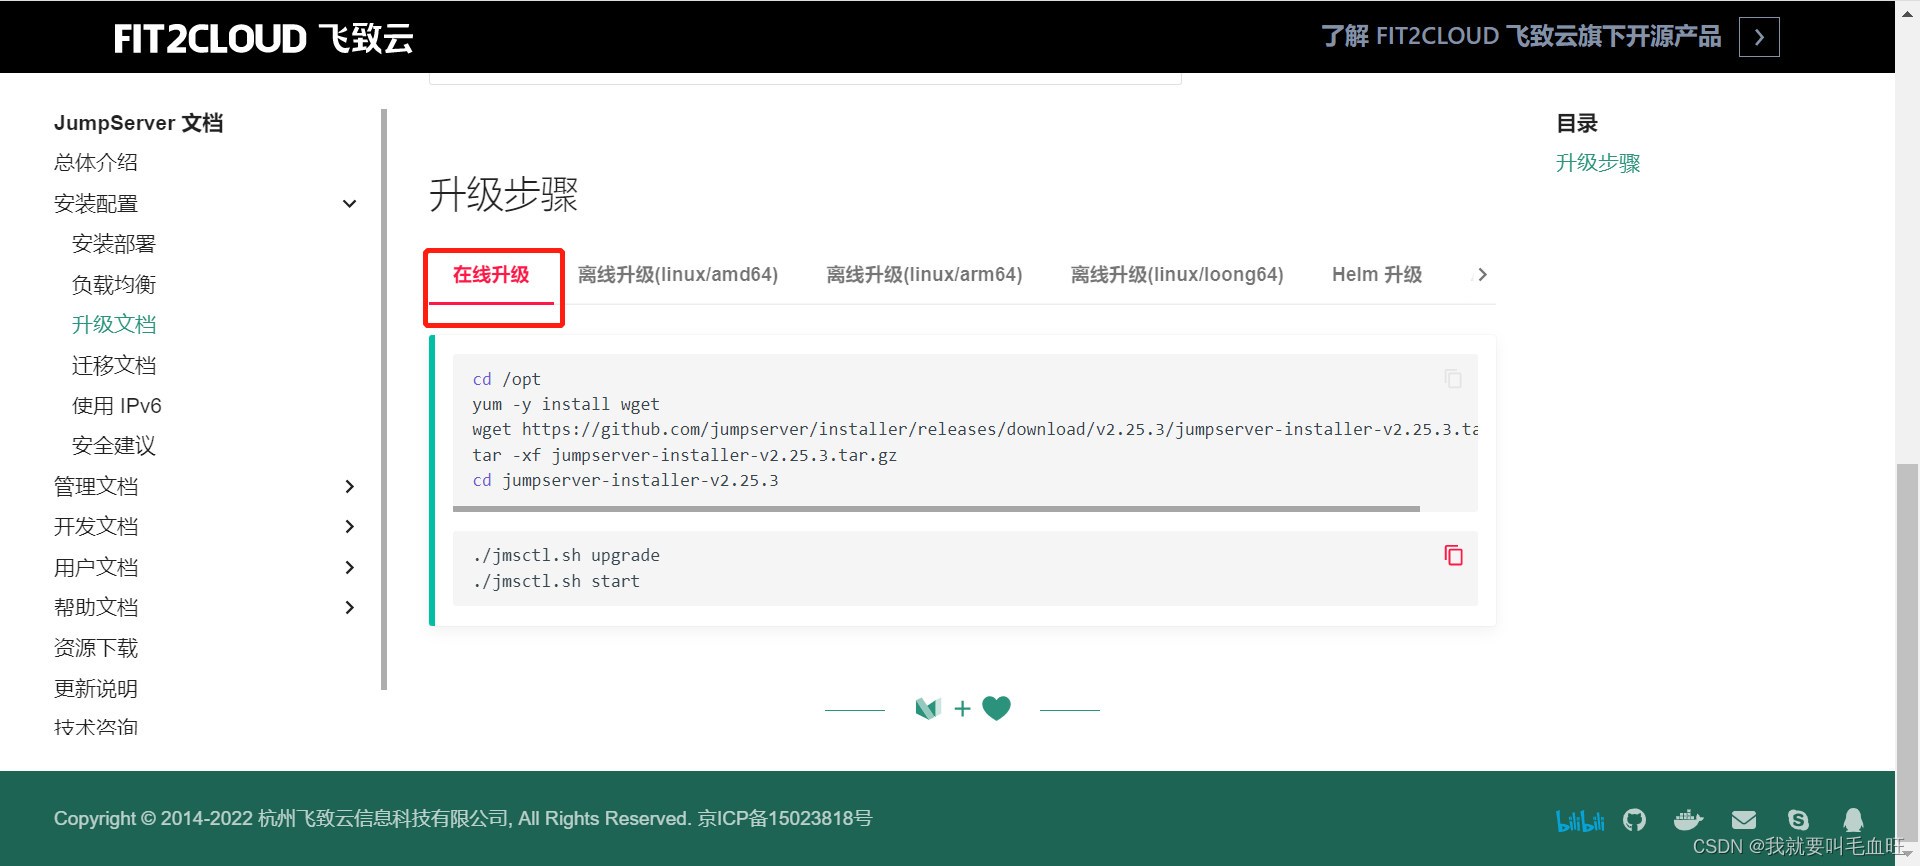The width and height of the screenshot is (1920, 866).
Task: Click the heart icon below the content
Action: (996, 708)
